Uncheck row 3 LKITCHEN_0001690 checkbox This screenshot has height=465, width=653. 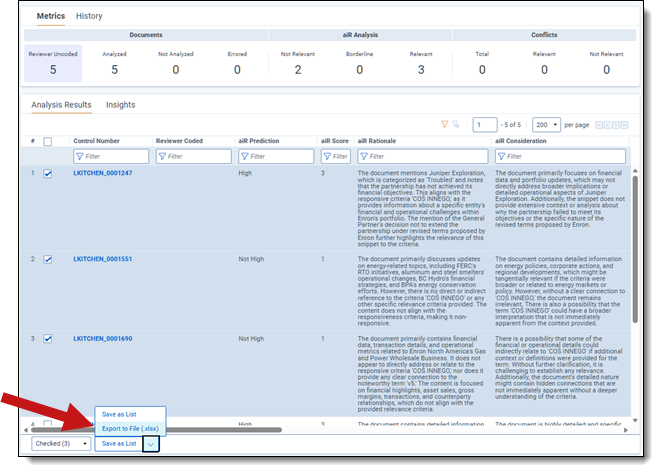[48, 339]
